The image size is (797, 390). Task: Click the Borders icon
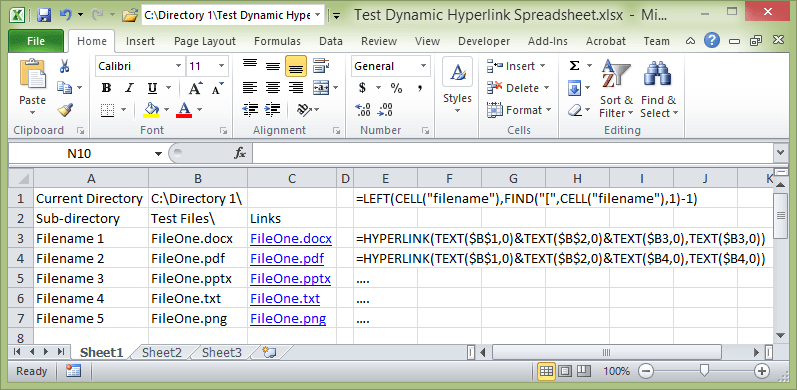click(107, 110)
